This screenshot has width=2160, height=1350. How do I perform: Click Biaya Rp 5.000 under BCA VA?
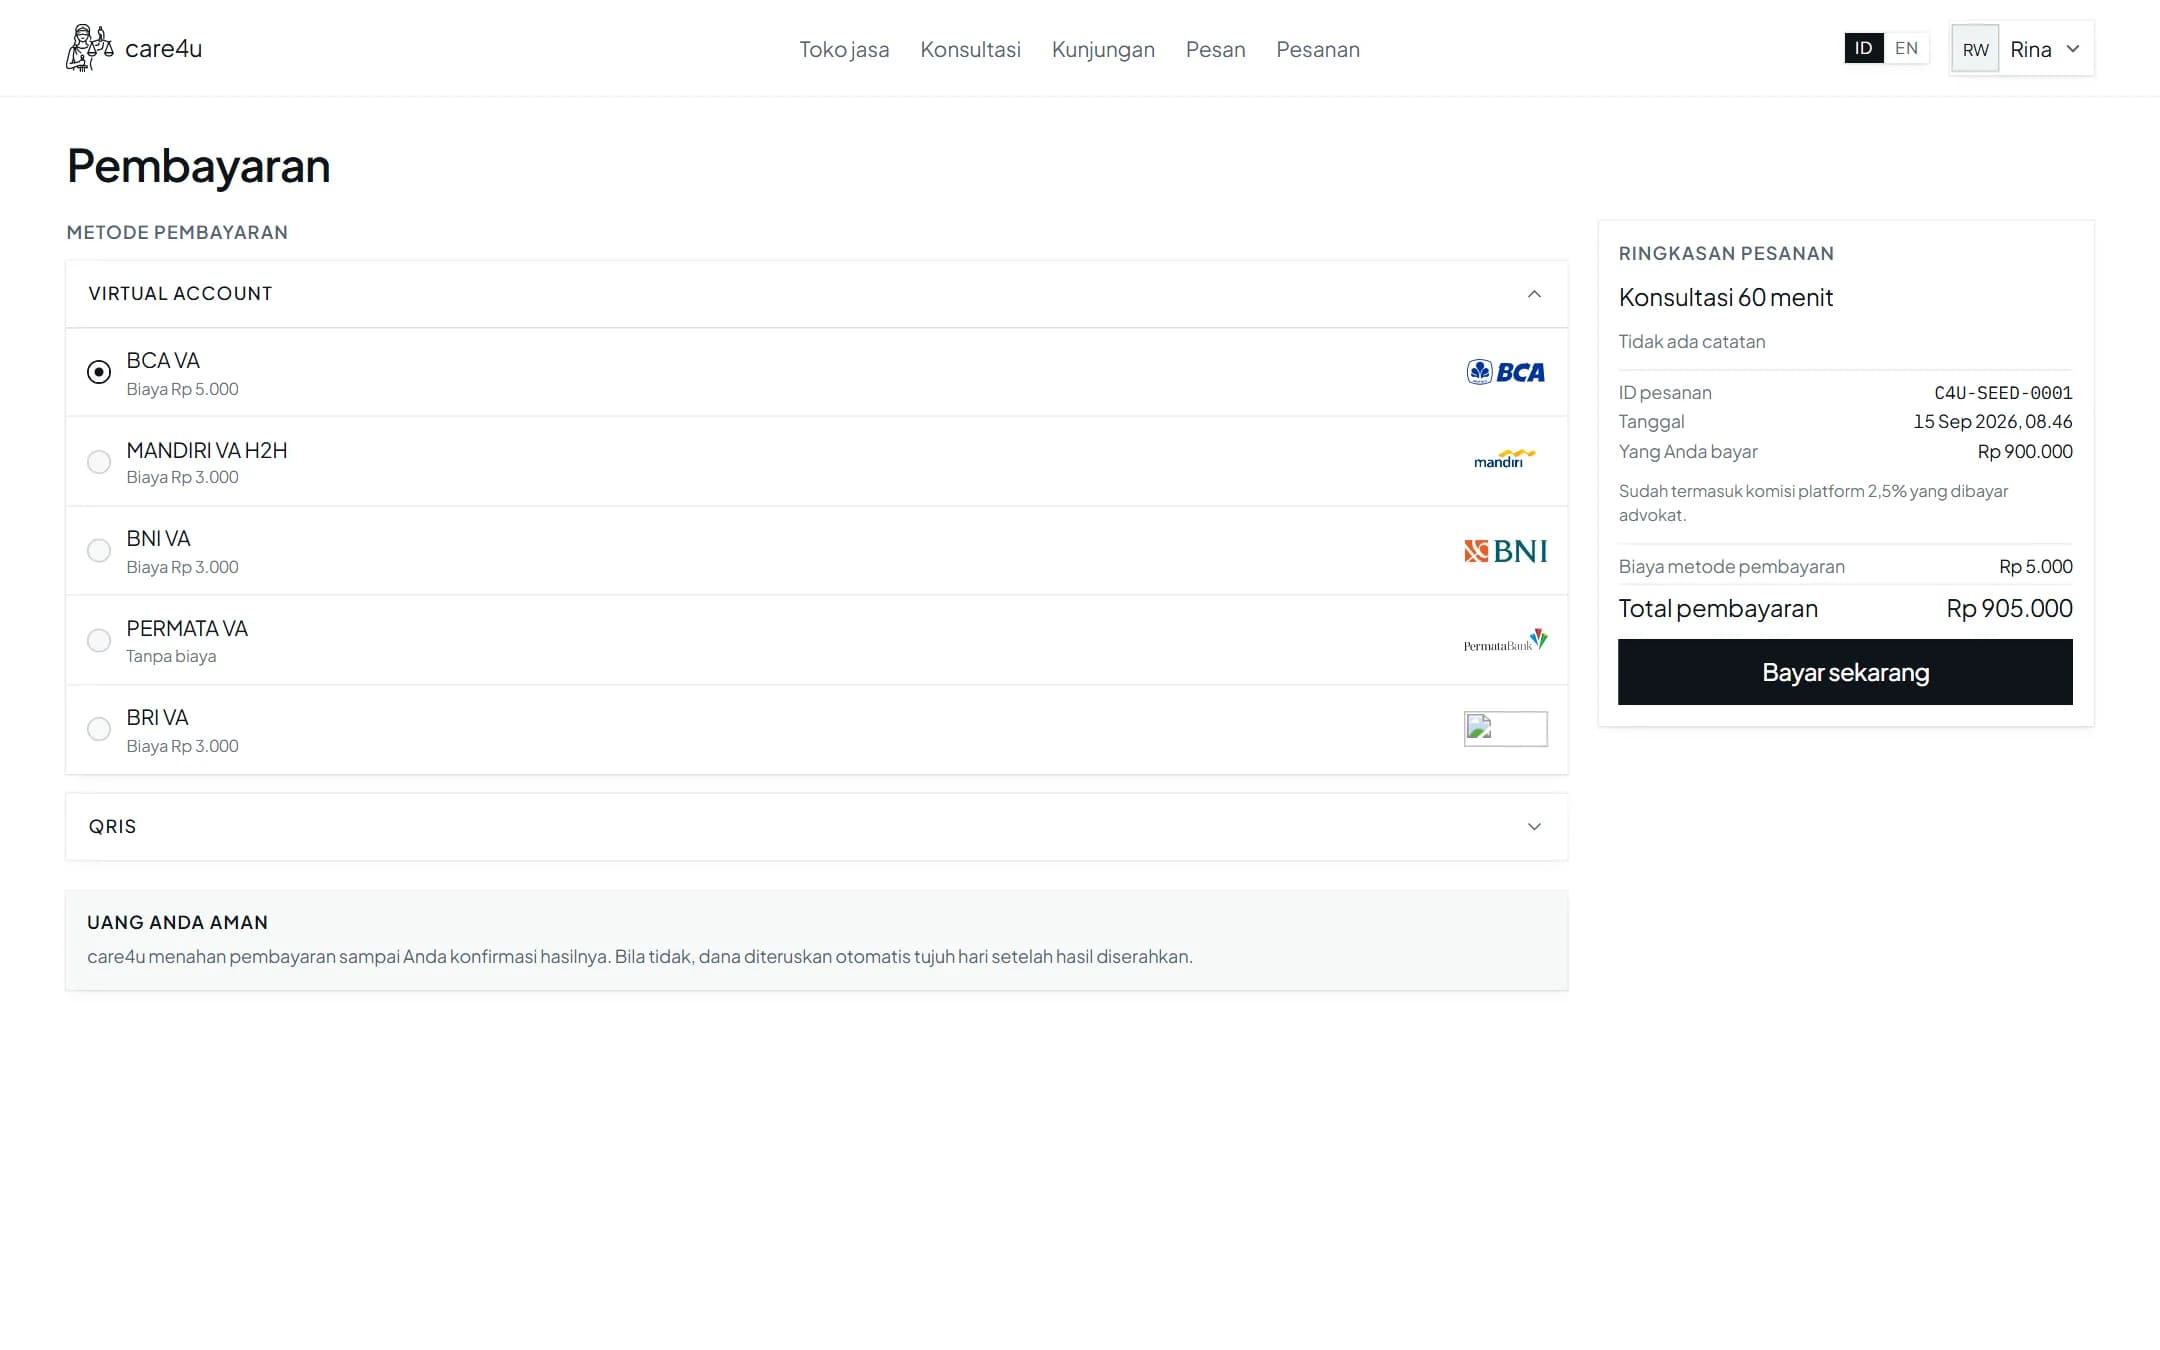(x=182, y=389)
